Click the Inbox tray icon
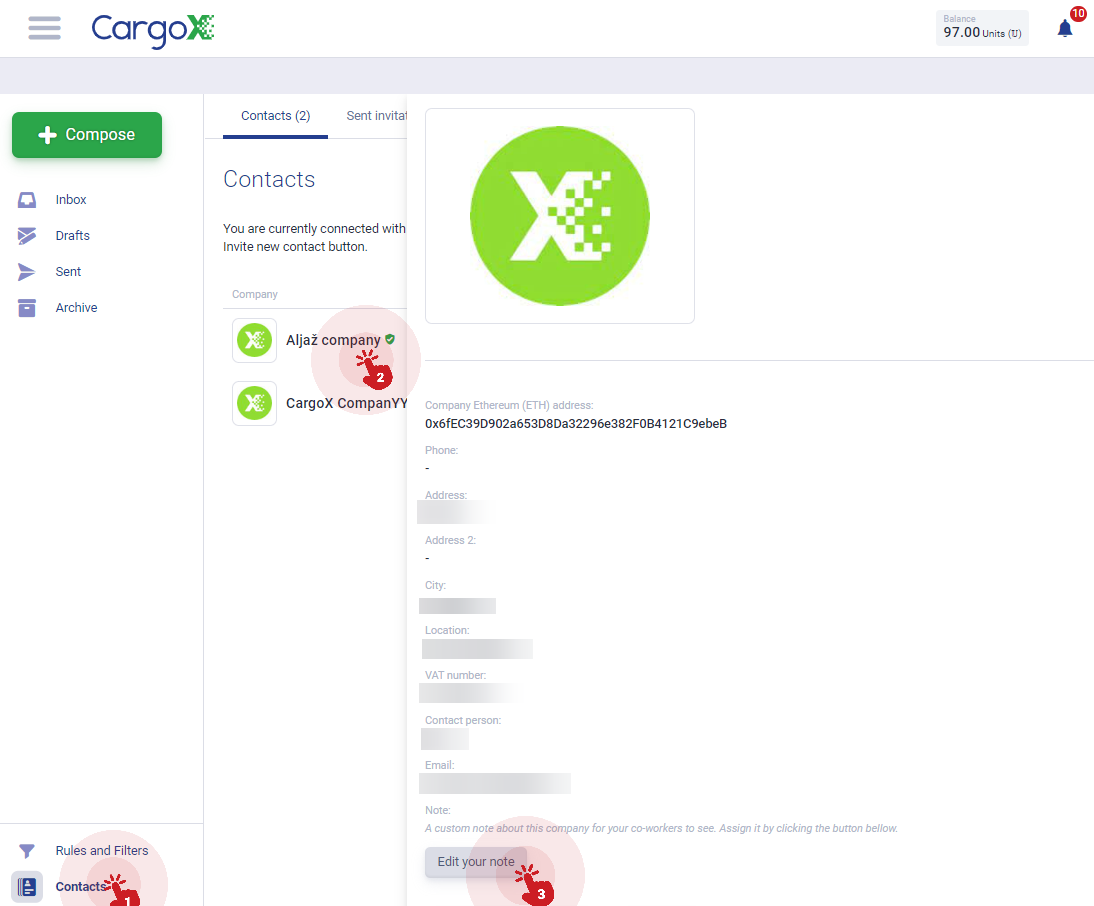The height and width of the screenshot is (906, 1094). [x=27, y=200]
